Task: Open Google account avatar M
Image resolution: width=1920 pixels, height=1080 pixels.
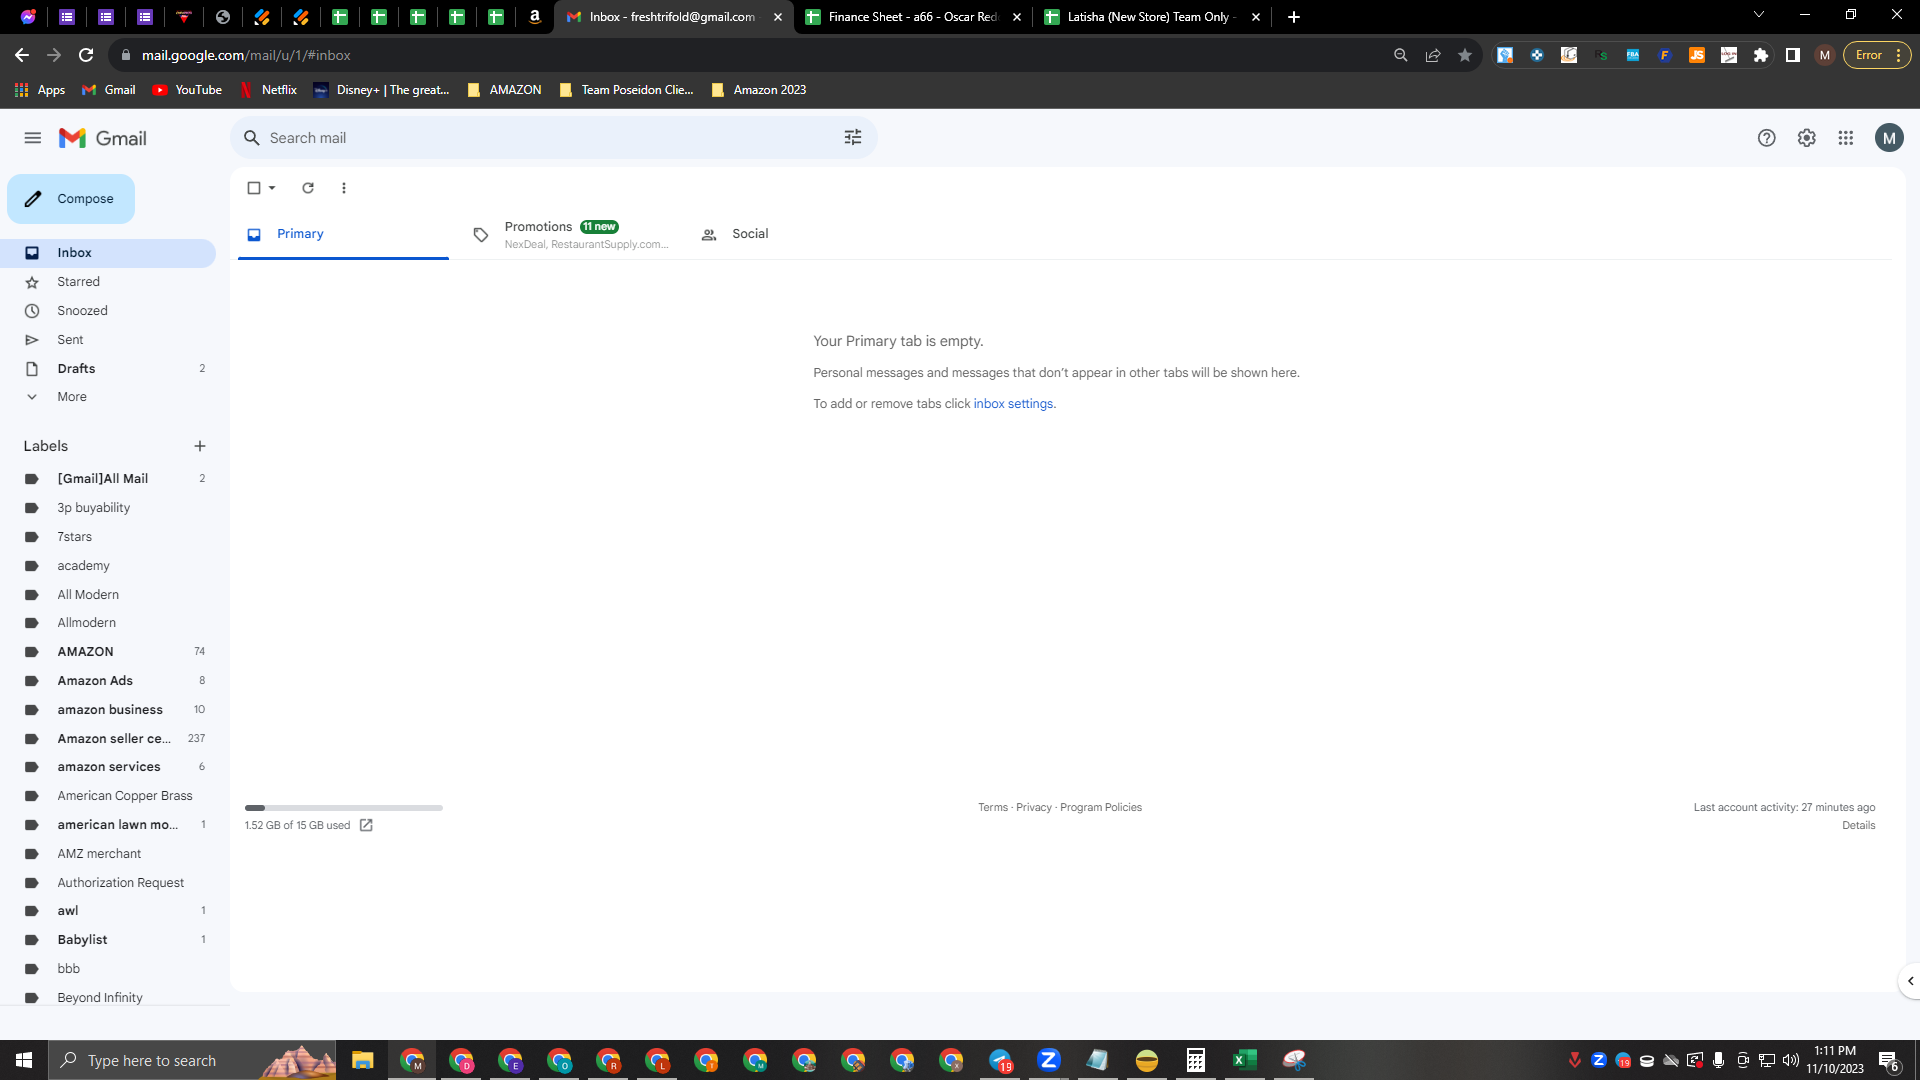Action: 1889,138
